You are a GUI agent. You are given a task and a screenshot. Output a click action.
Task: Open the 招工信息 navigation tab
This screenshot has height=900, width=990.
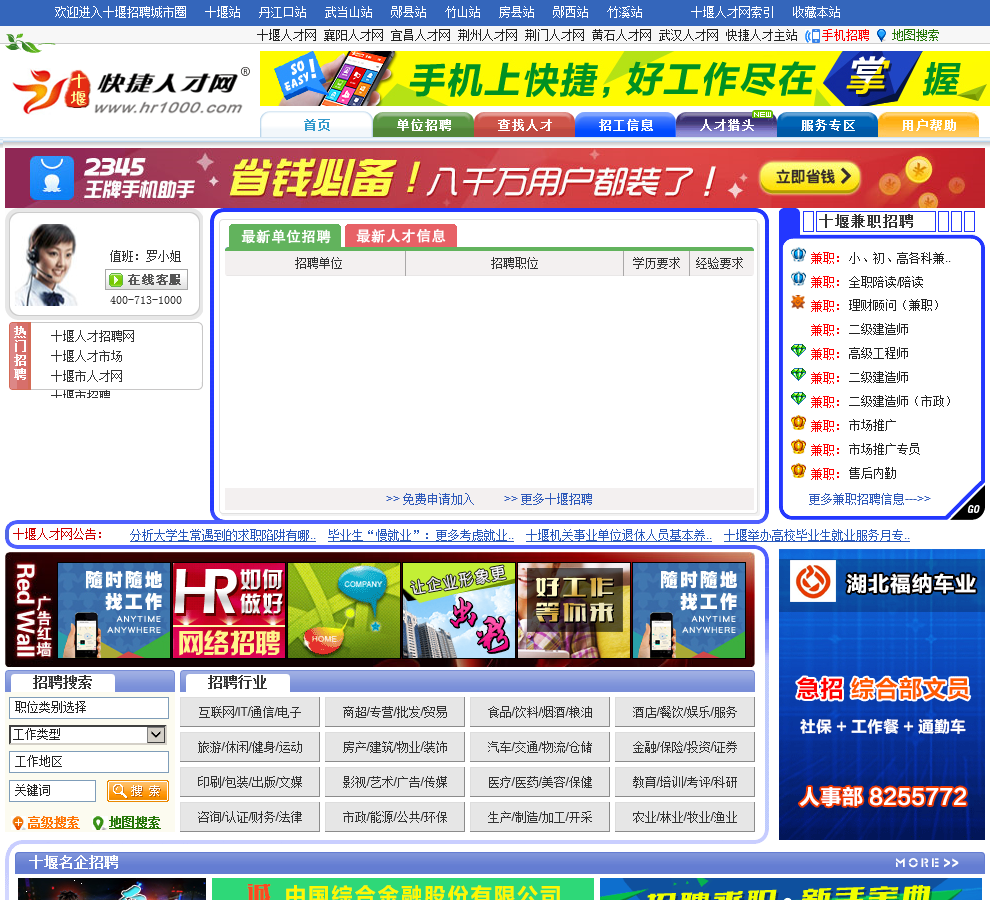(x=626, y=125)
